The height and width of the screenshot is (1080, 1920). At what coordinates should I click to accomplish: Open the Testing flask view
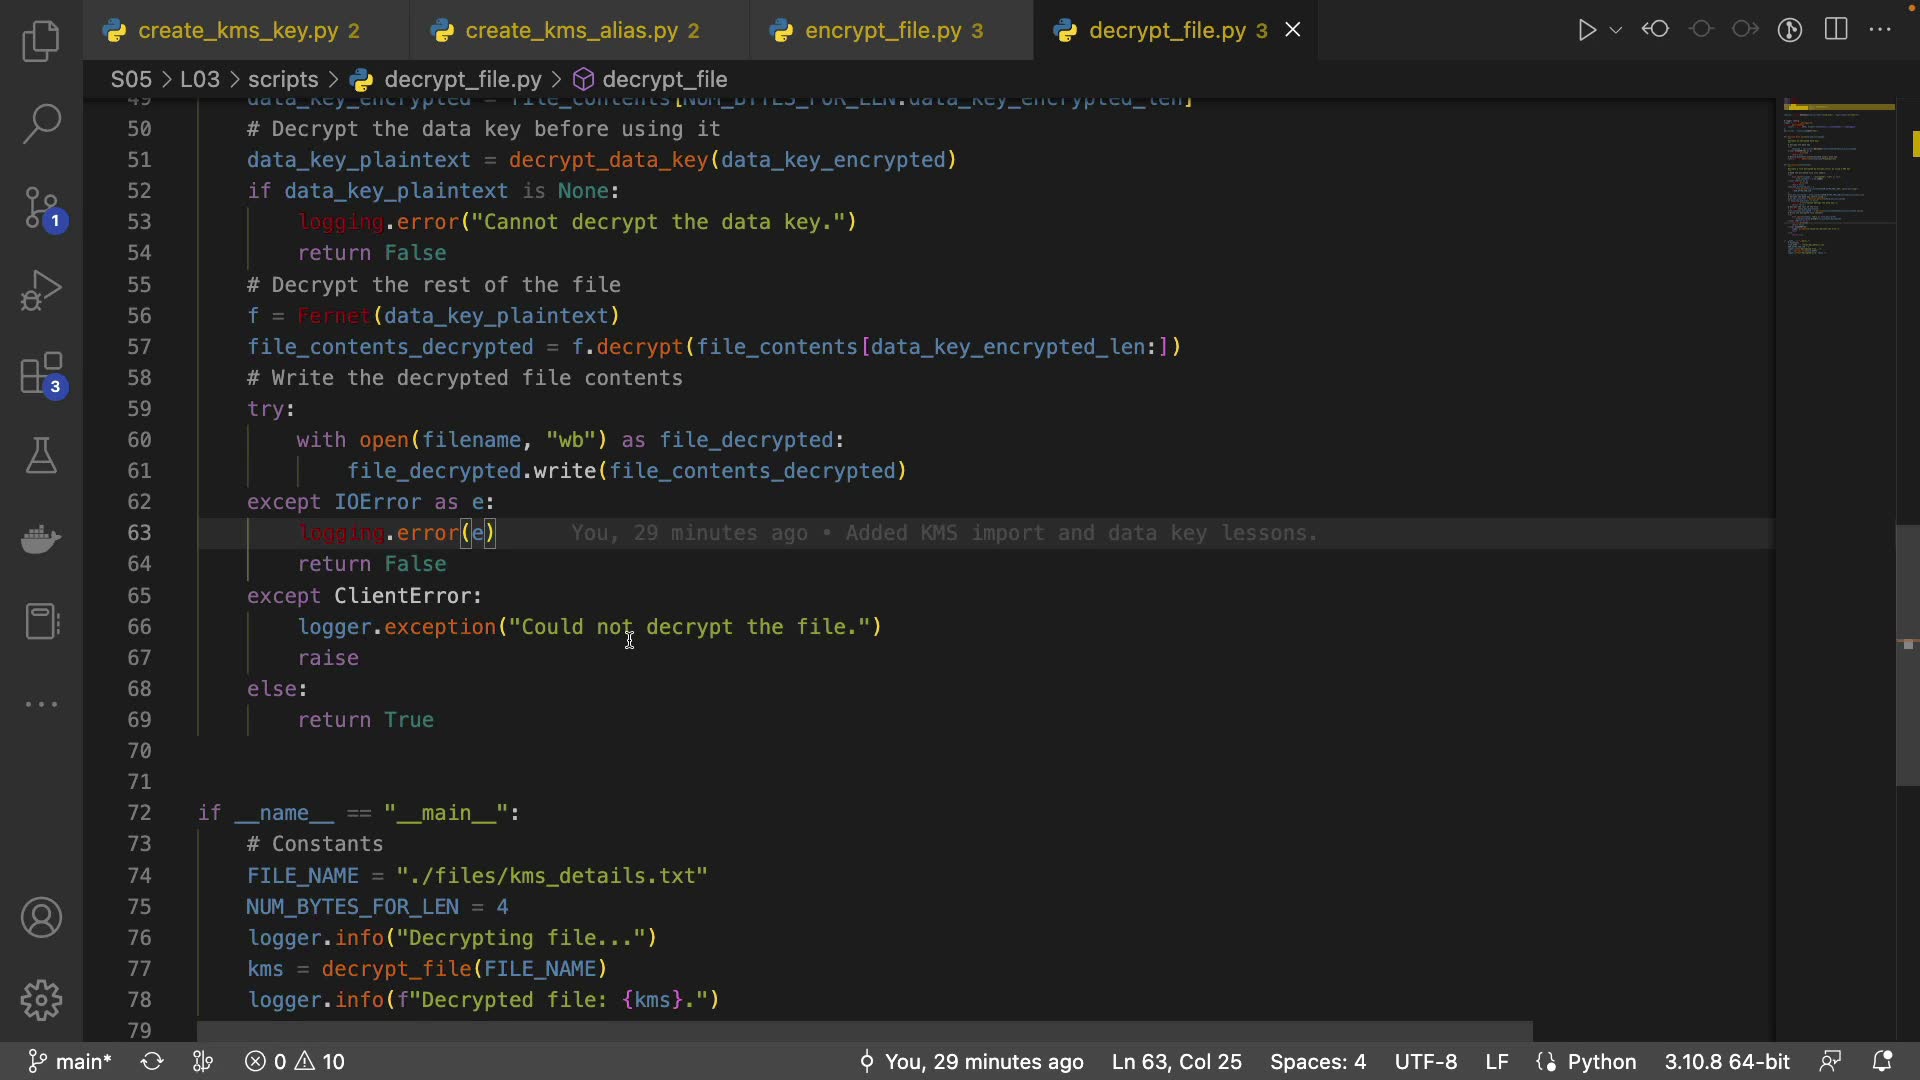tap(41, 456)
